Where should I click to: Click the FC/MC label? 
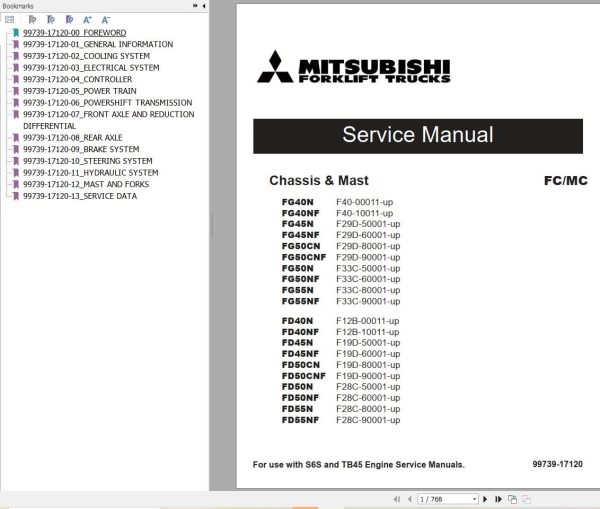click(566, 180)
